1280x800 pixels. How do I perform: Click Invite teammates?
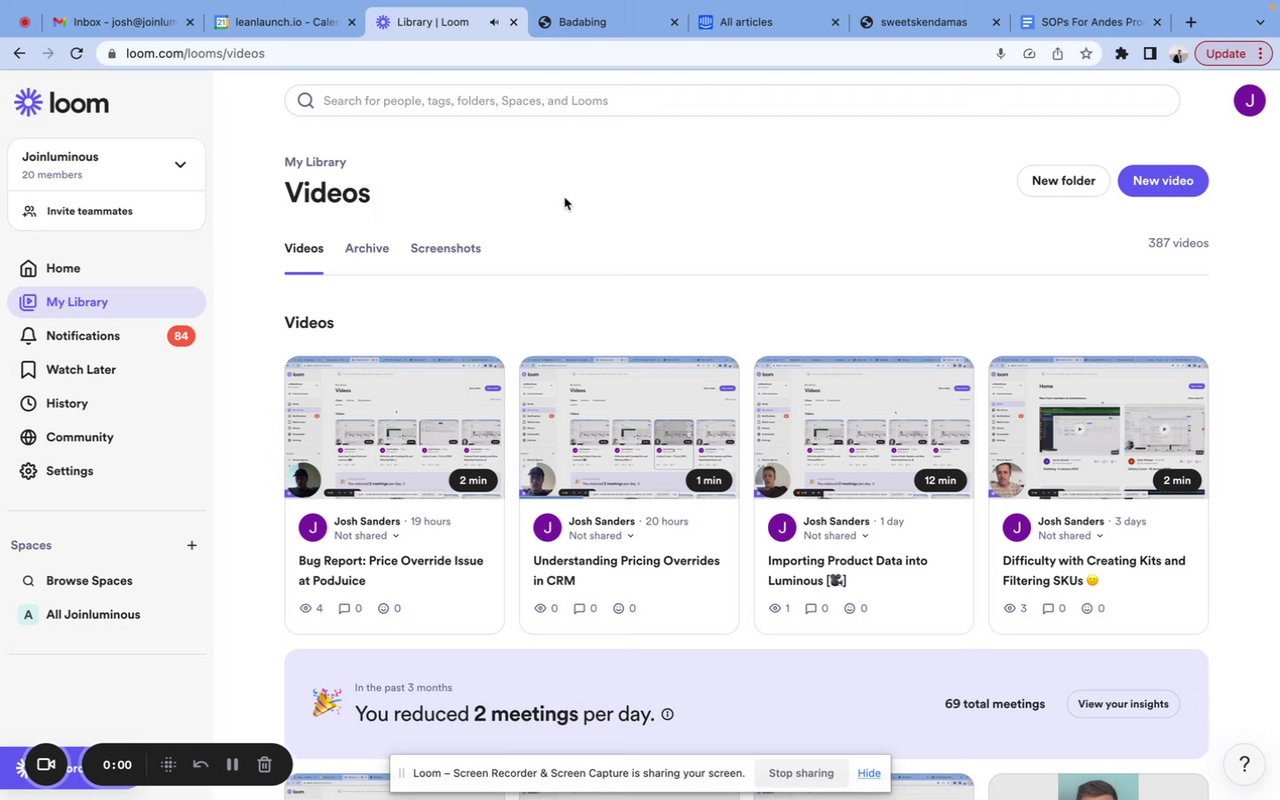[89, 211]
